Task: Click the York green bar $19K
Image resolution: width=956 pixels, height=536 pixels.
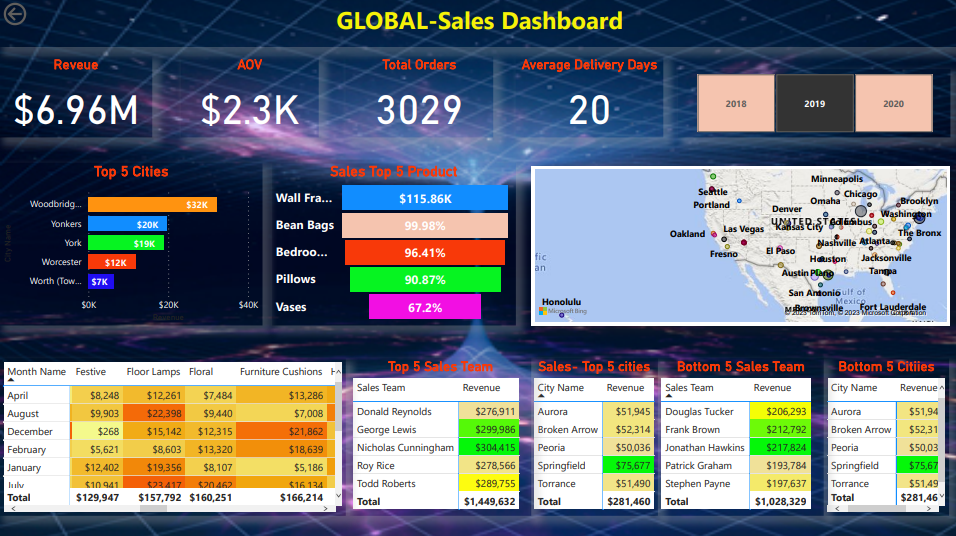Action: pos(126,243)
